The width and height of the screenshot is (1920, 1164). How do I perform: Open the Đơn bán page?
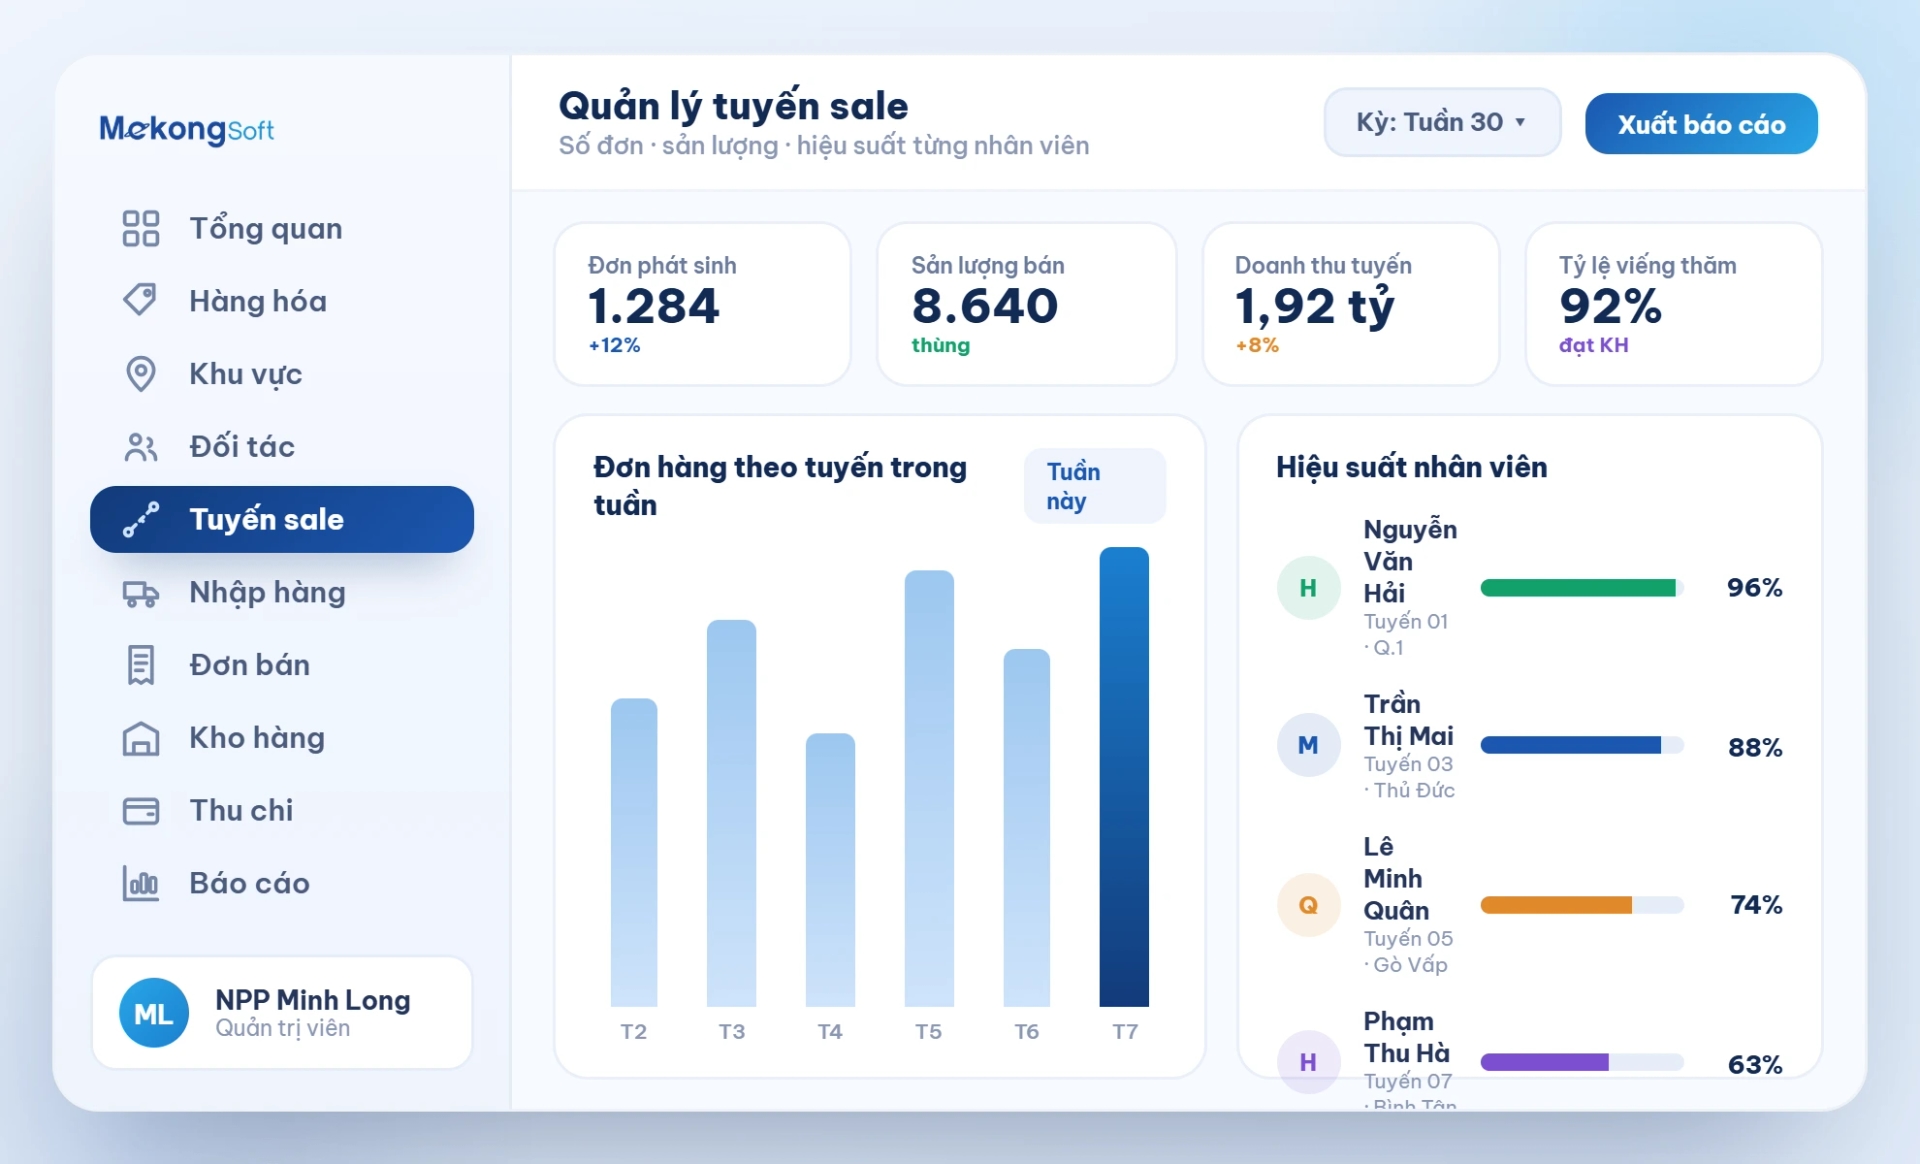[282, 665]
